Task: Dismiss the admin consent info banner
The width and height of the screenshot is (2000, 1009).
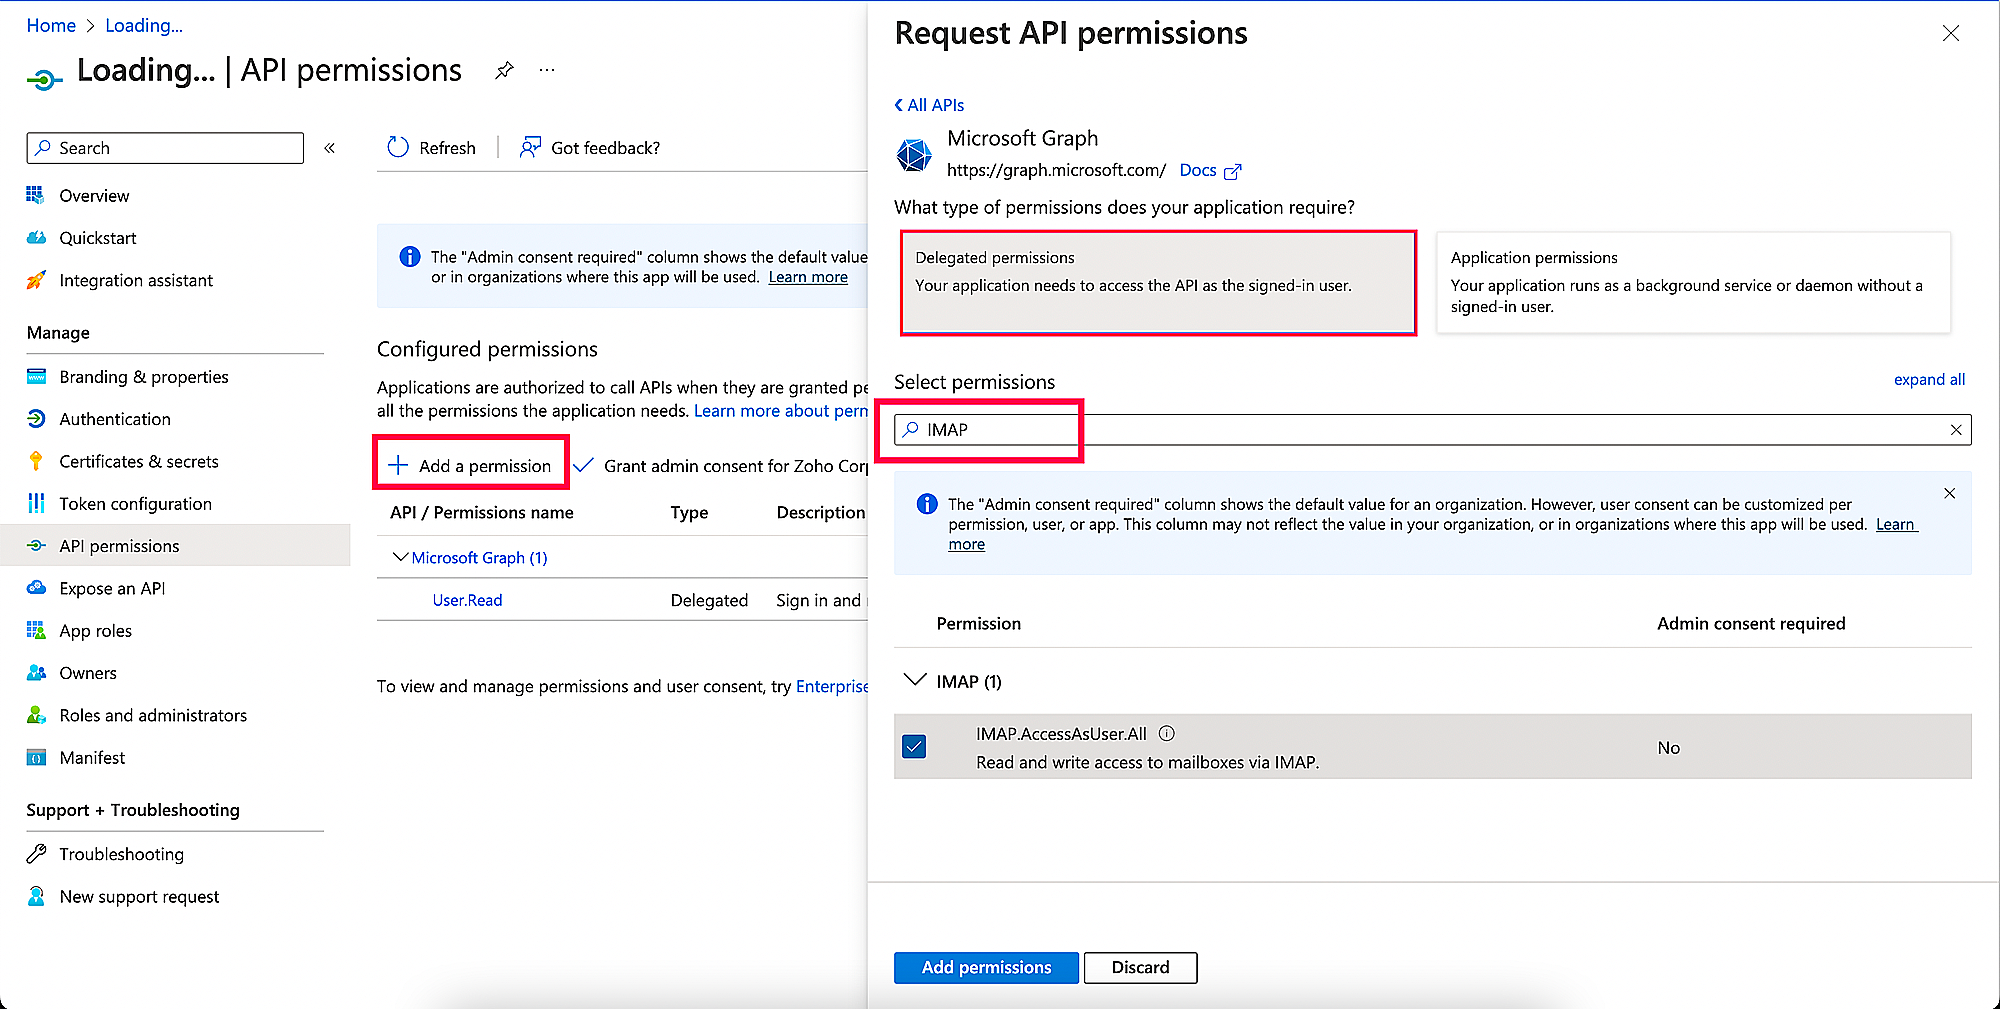Action: coord(1949,494)
